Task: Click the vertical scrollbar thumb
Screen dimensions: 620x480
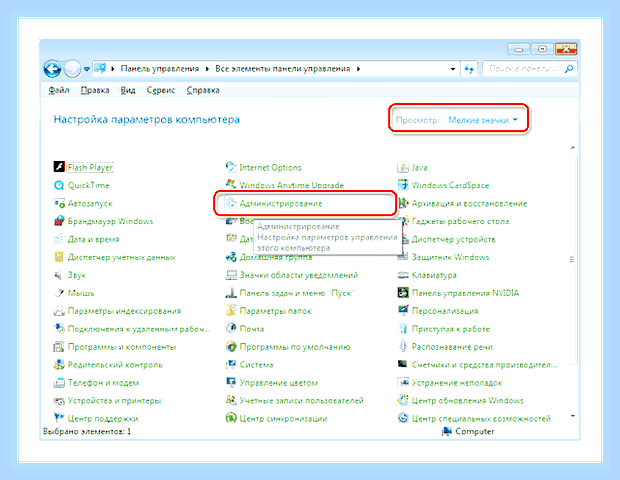Action: click(572, 259)
